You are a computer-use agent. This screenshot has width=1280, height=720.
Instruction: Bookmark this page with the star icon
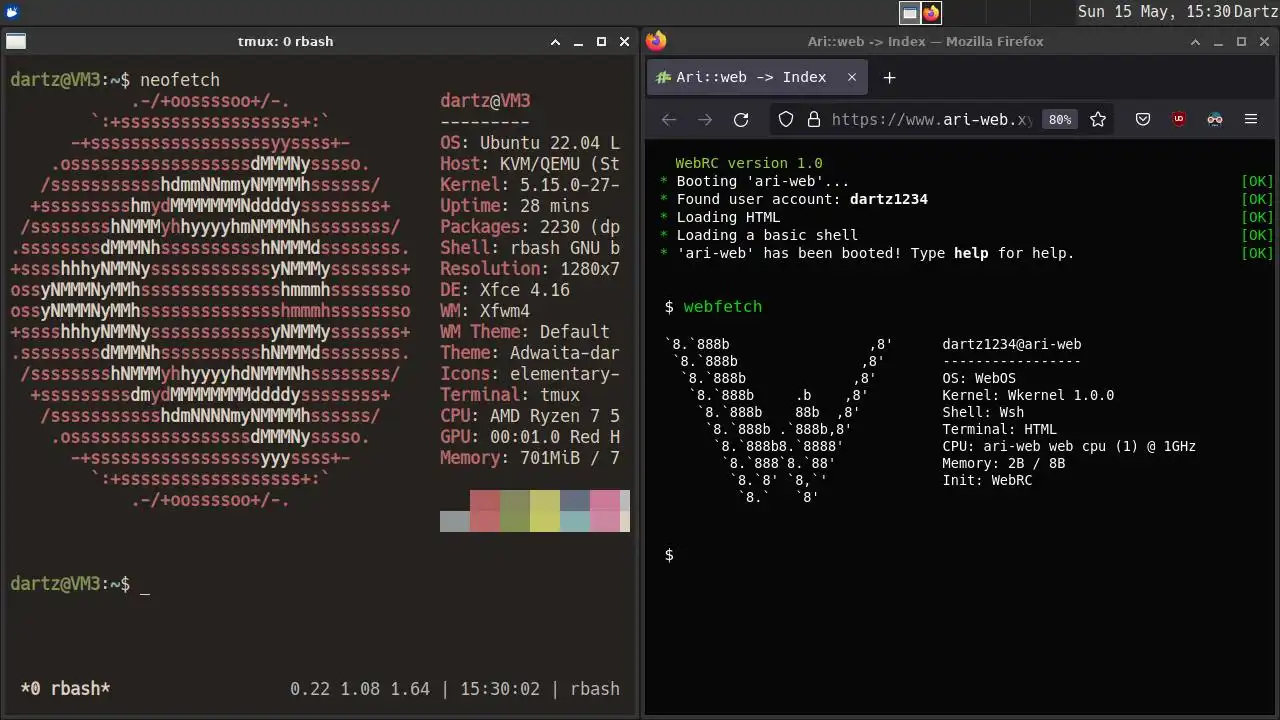click(1098, 119)
